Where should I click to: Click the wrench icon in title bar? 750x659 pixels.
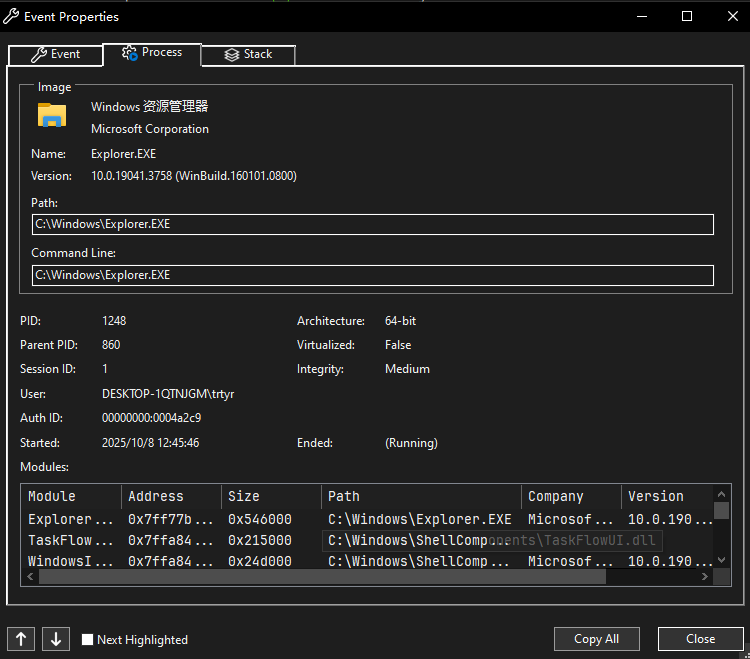(12, 16)
